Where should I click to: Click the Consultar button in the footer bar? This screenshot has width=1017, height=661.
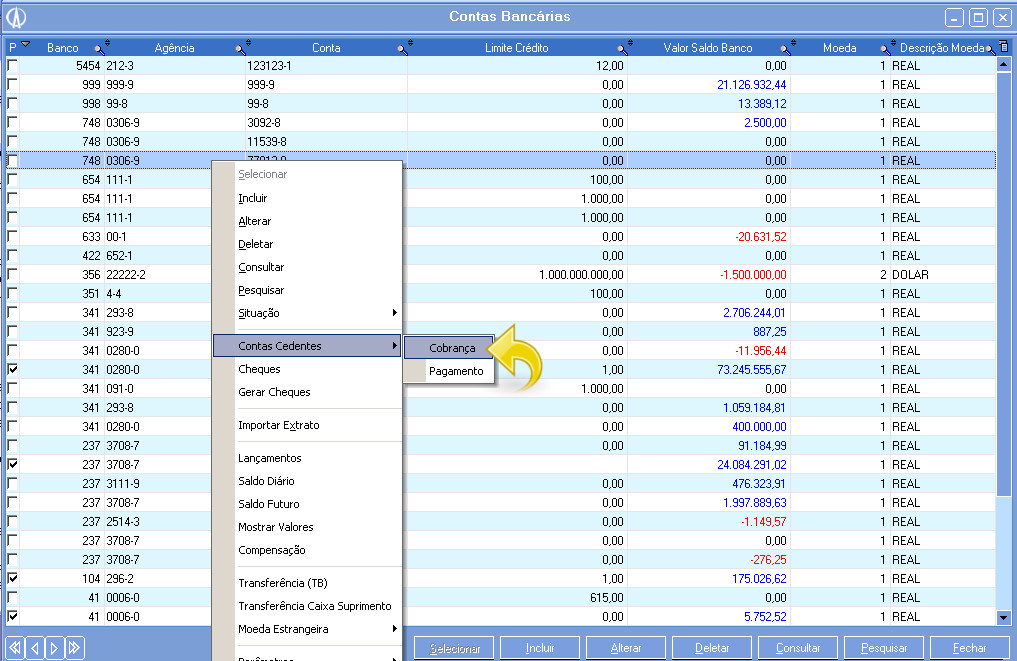(x=798, y=648)
